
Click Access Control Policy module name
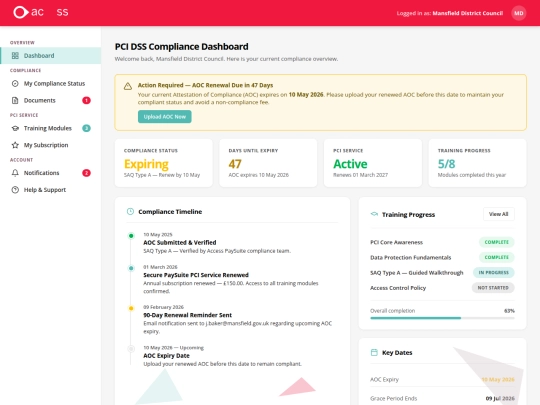[398, 288]
